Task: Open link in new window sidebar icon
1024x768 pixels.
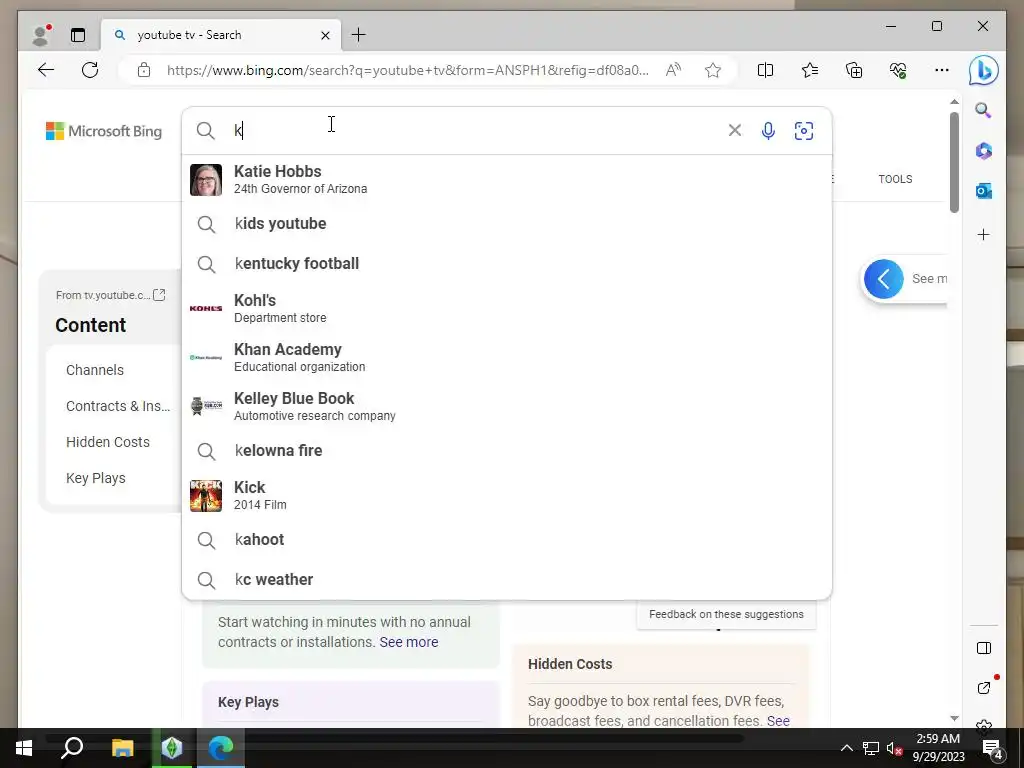Action: [x=984, y=688]
